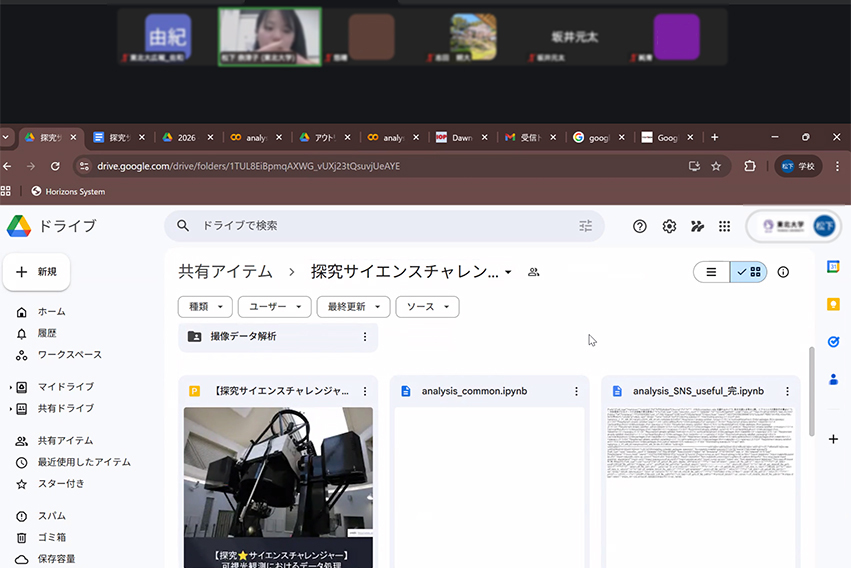Expand the 種類 filter dropdown
The width and height of the screenshot is (851, 568).
(205, 307)
